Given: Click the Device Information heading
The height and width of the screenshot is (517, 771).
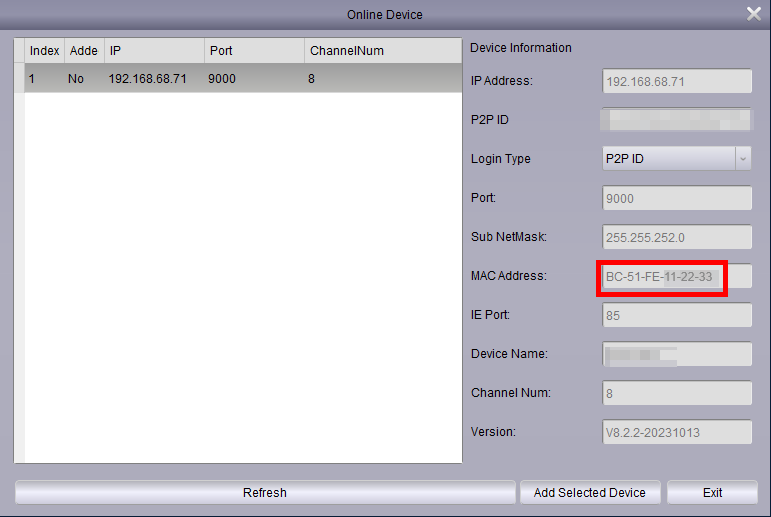Looking at the screenshot, I should click(x=521, y=48).
